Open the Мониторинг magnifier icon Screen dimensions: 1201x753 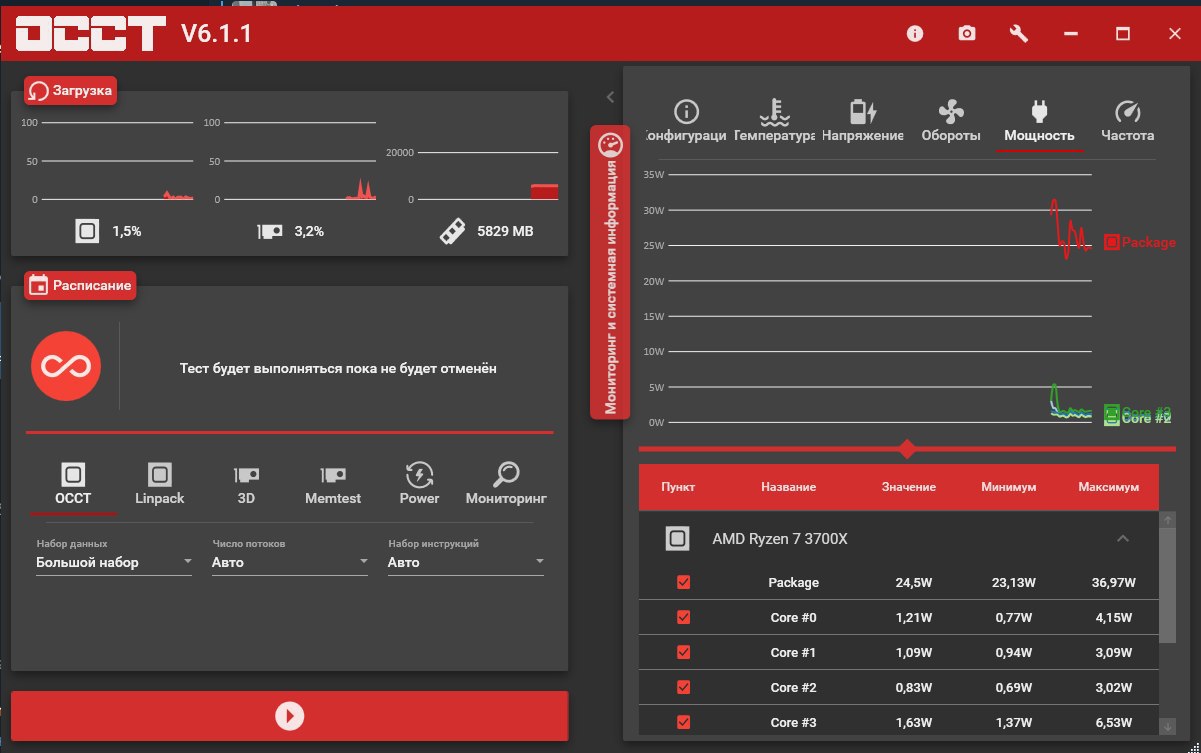(506, 474)
